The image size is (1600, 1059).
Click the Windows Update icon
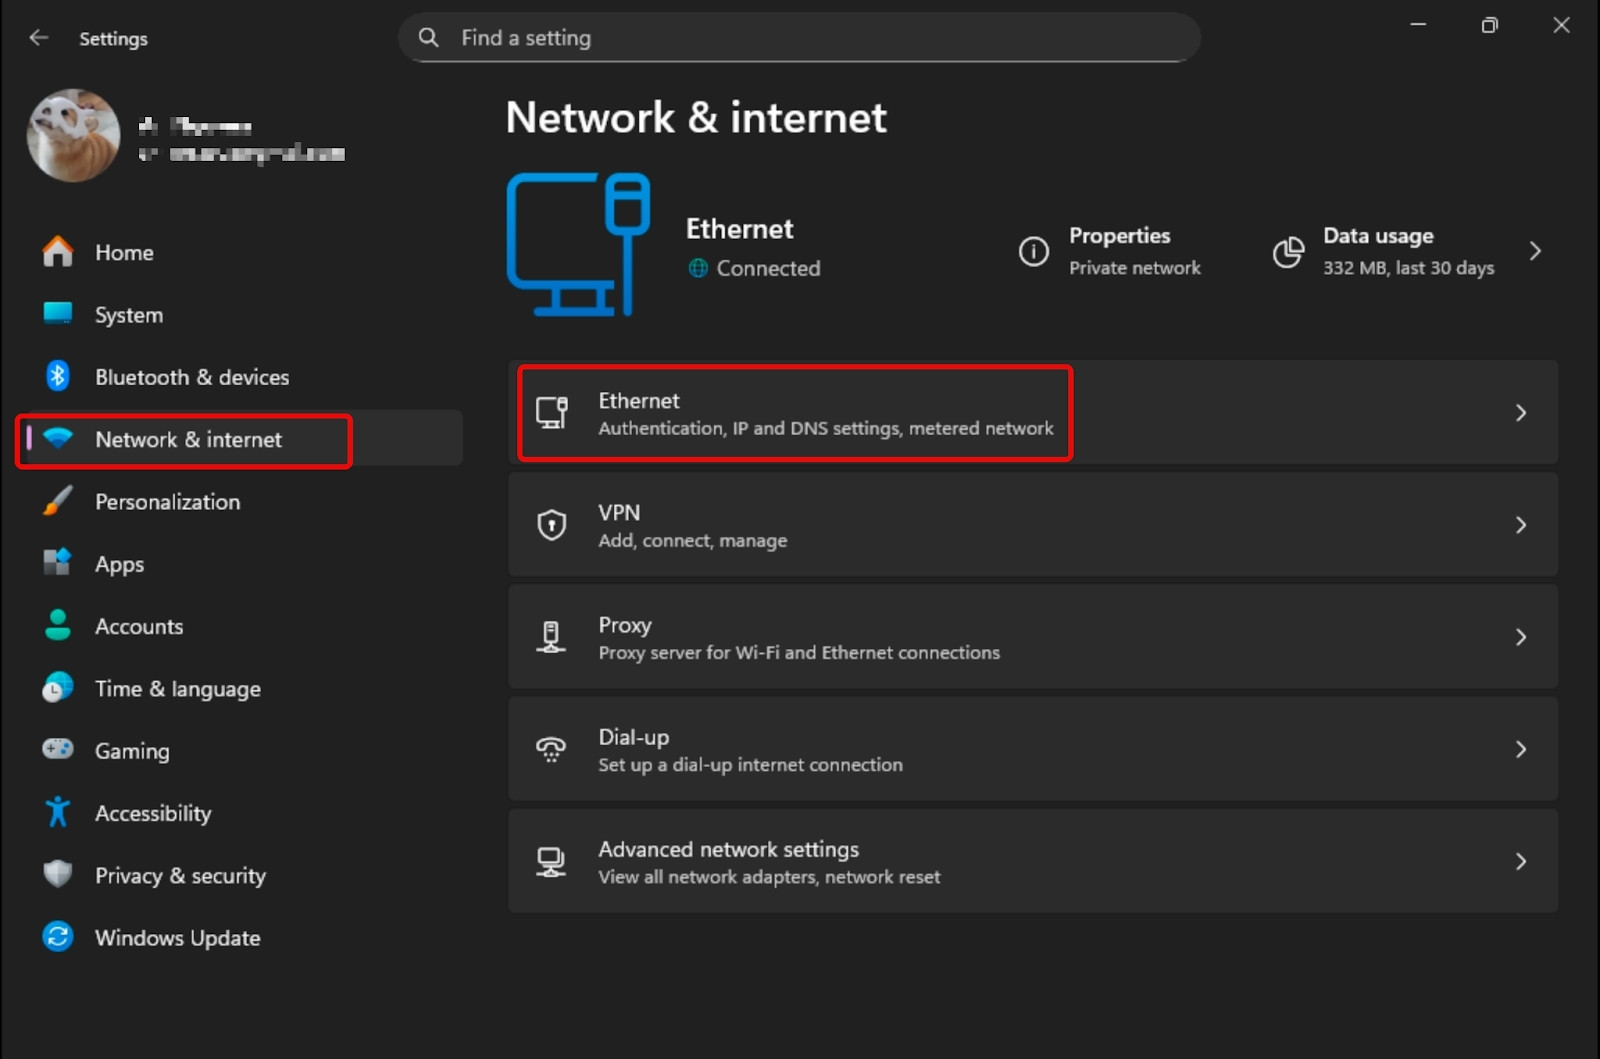(x=58, y=937)
